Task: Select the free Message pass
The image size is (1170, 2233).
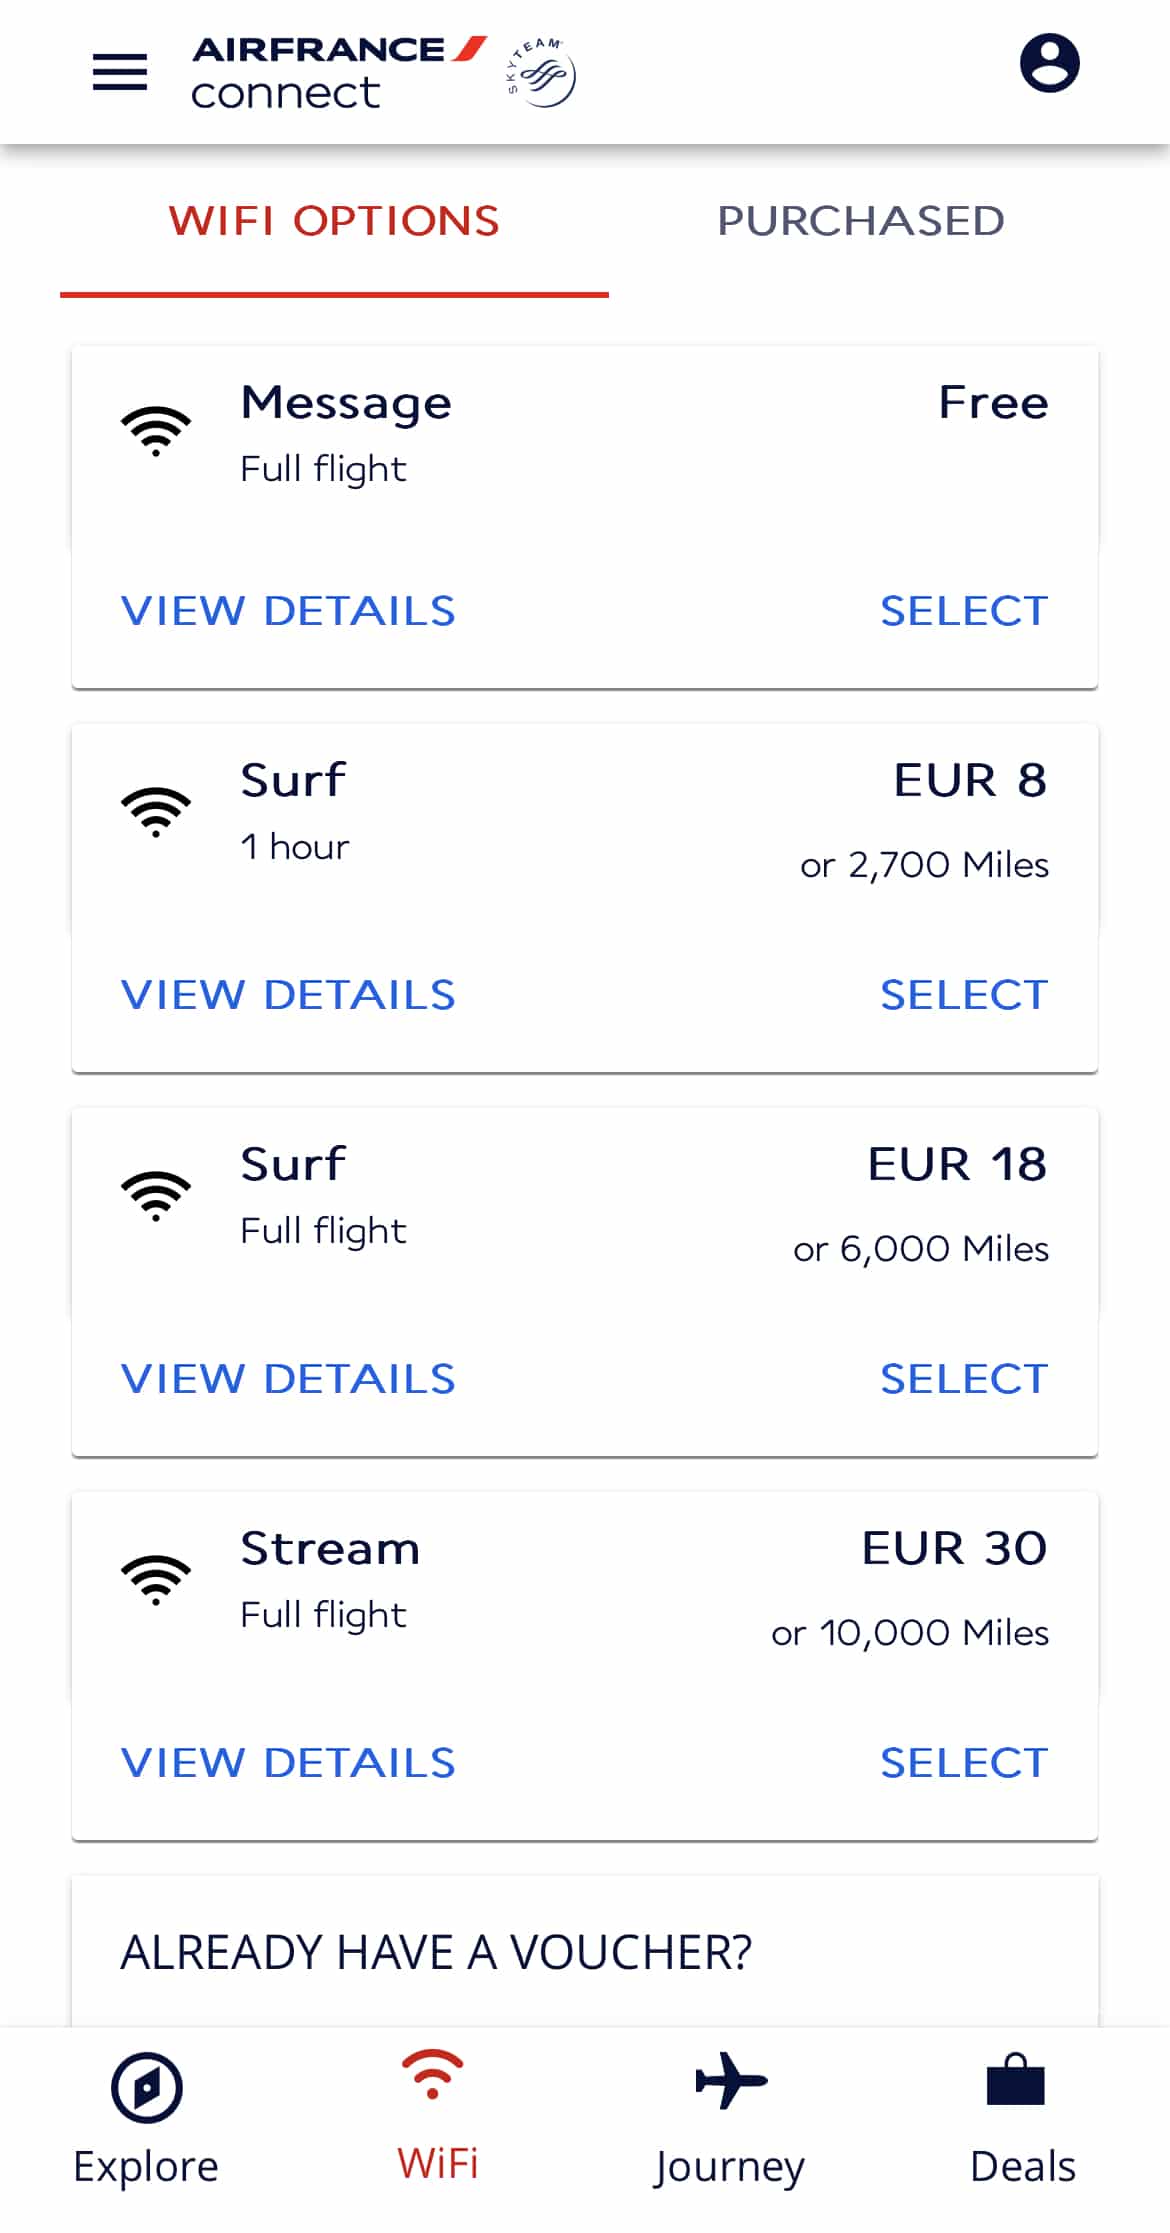Action: coord(963,611)
